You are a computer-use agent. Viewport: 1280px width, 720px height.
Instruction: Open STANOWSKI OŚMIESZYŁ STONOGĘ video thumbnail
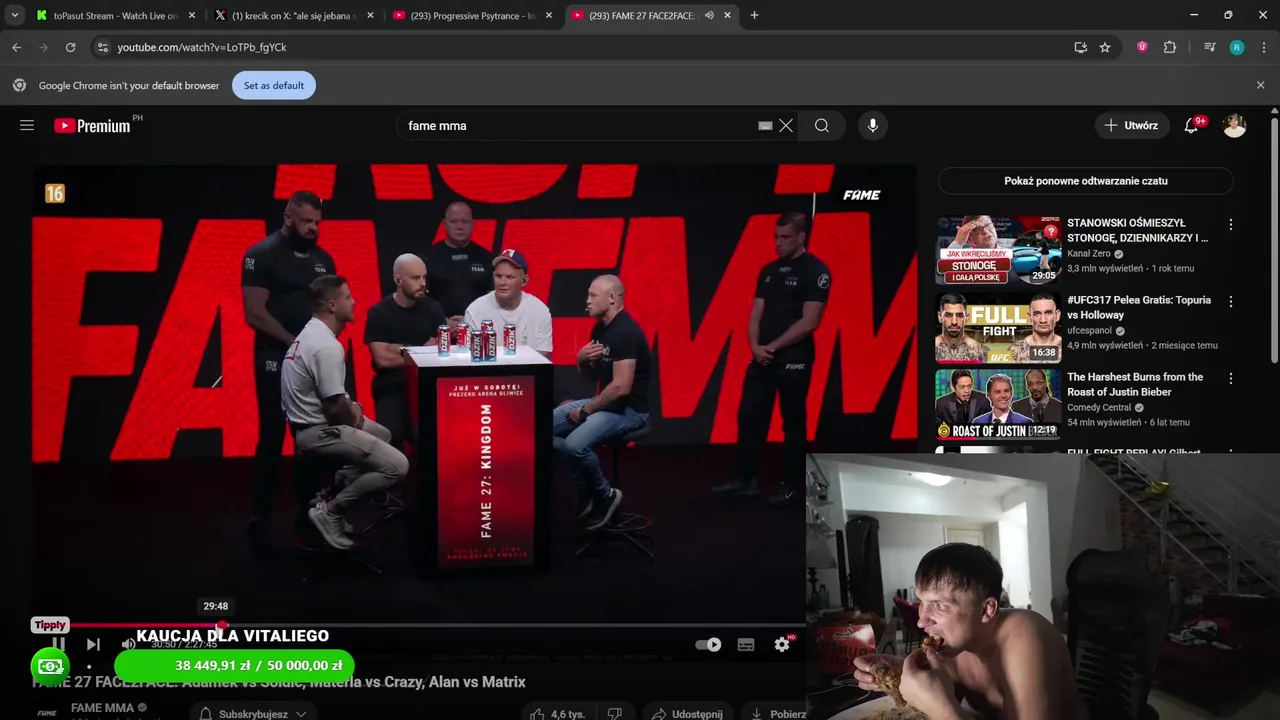coord(998,250)
